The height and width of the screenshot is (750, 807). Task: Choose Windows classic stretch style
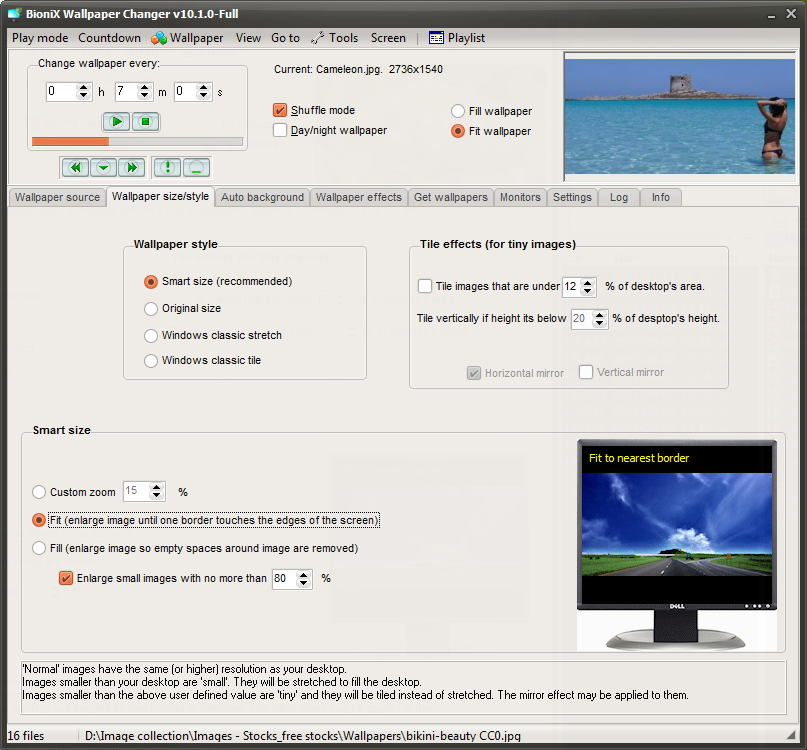[x=151, y=336]
